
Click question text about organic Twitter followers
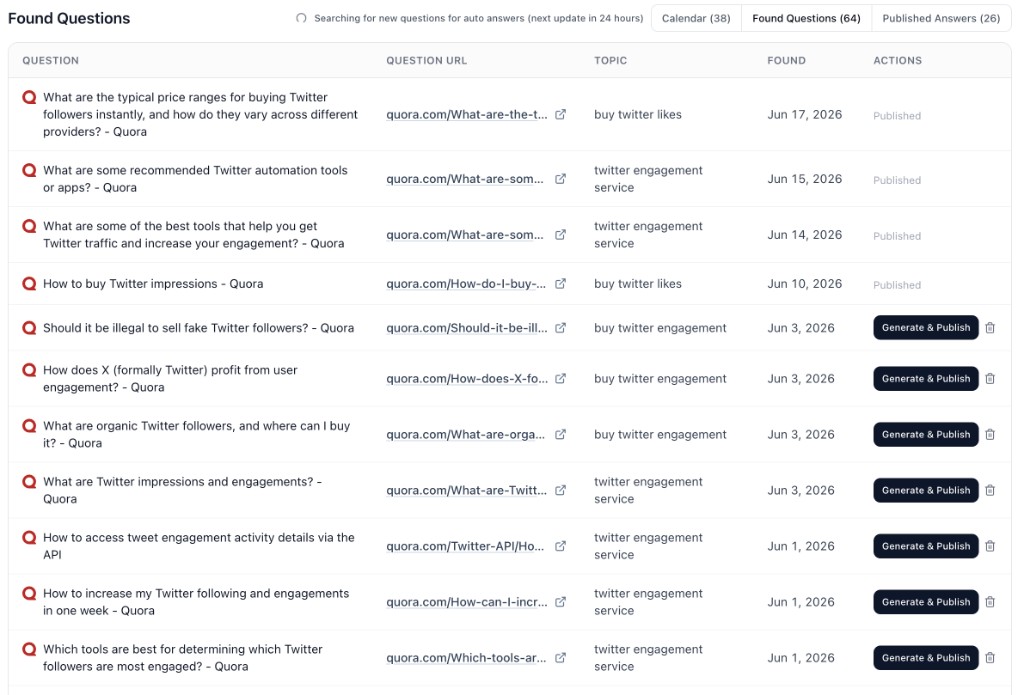[197, 434]
